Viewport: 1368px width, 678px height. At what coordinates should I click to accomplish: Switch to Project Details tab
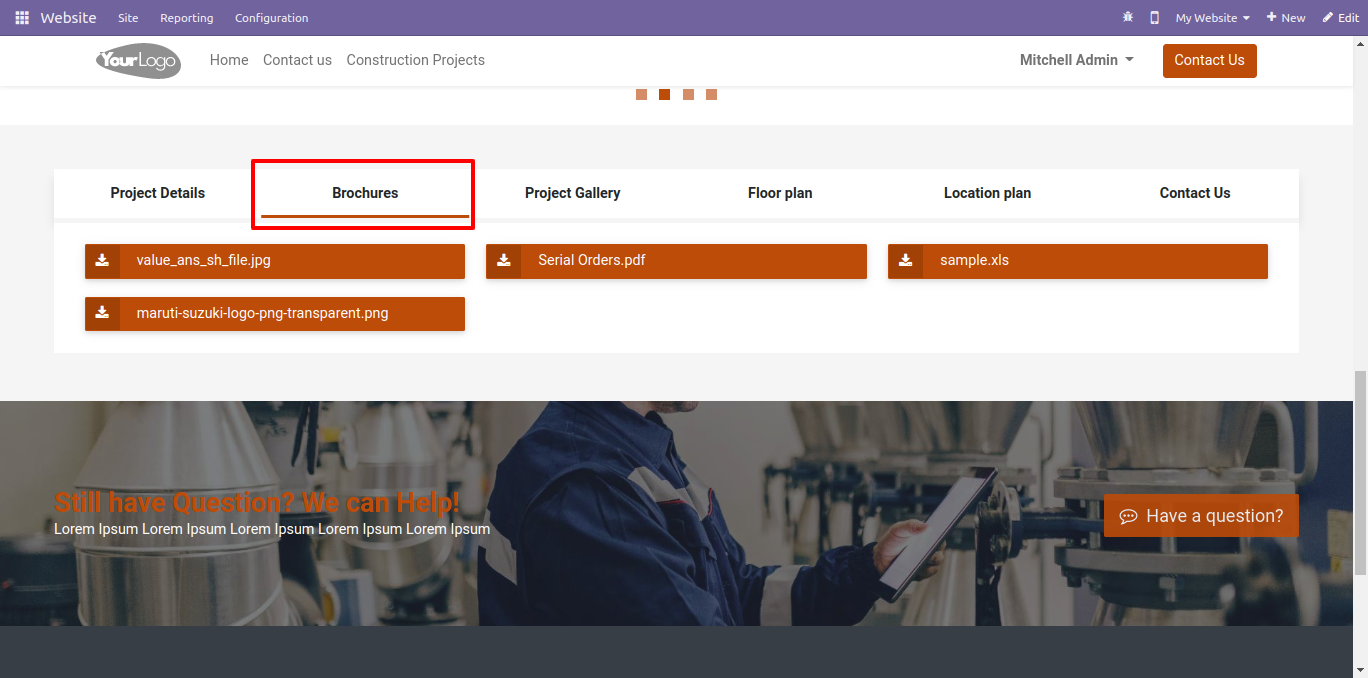(x=158, y=193)
